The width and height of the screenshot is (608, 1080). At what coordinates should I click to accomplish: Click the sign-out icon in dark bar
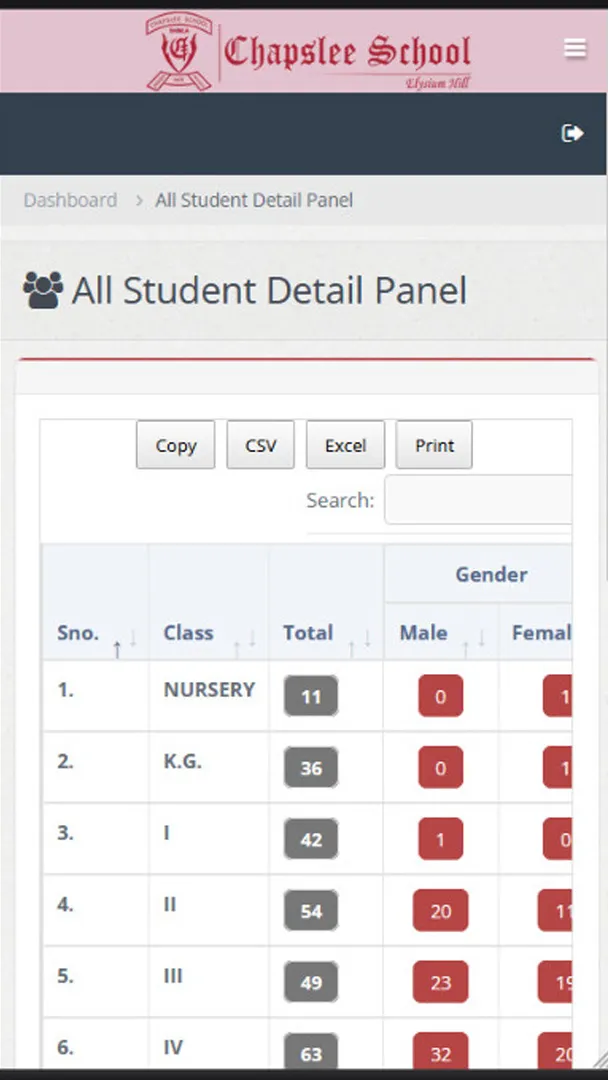[573, 133]
